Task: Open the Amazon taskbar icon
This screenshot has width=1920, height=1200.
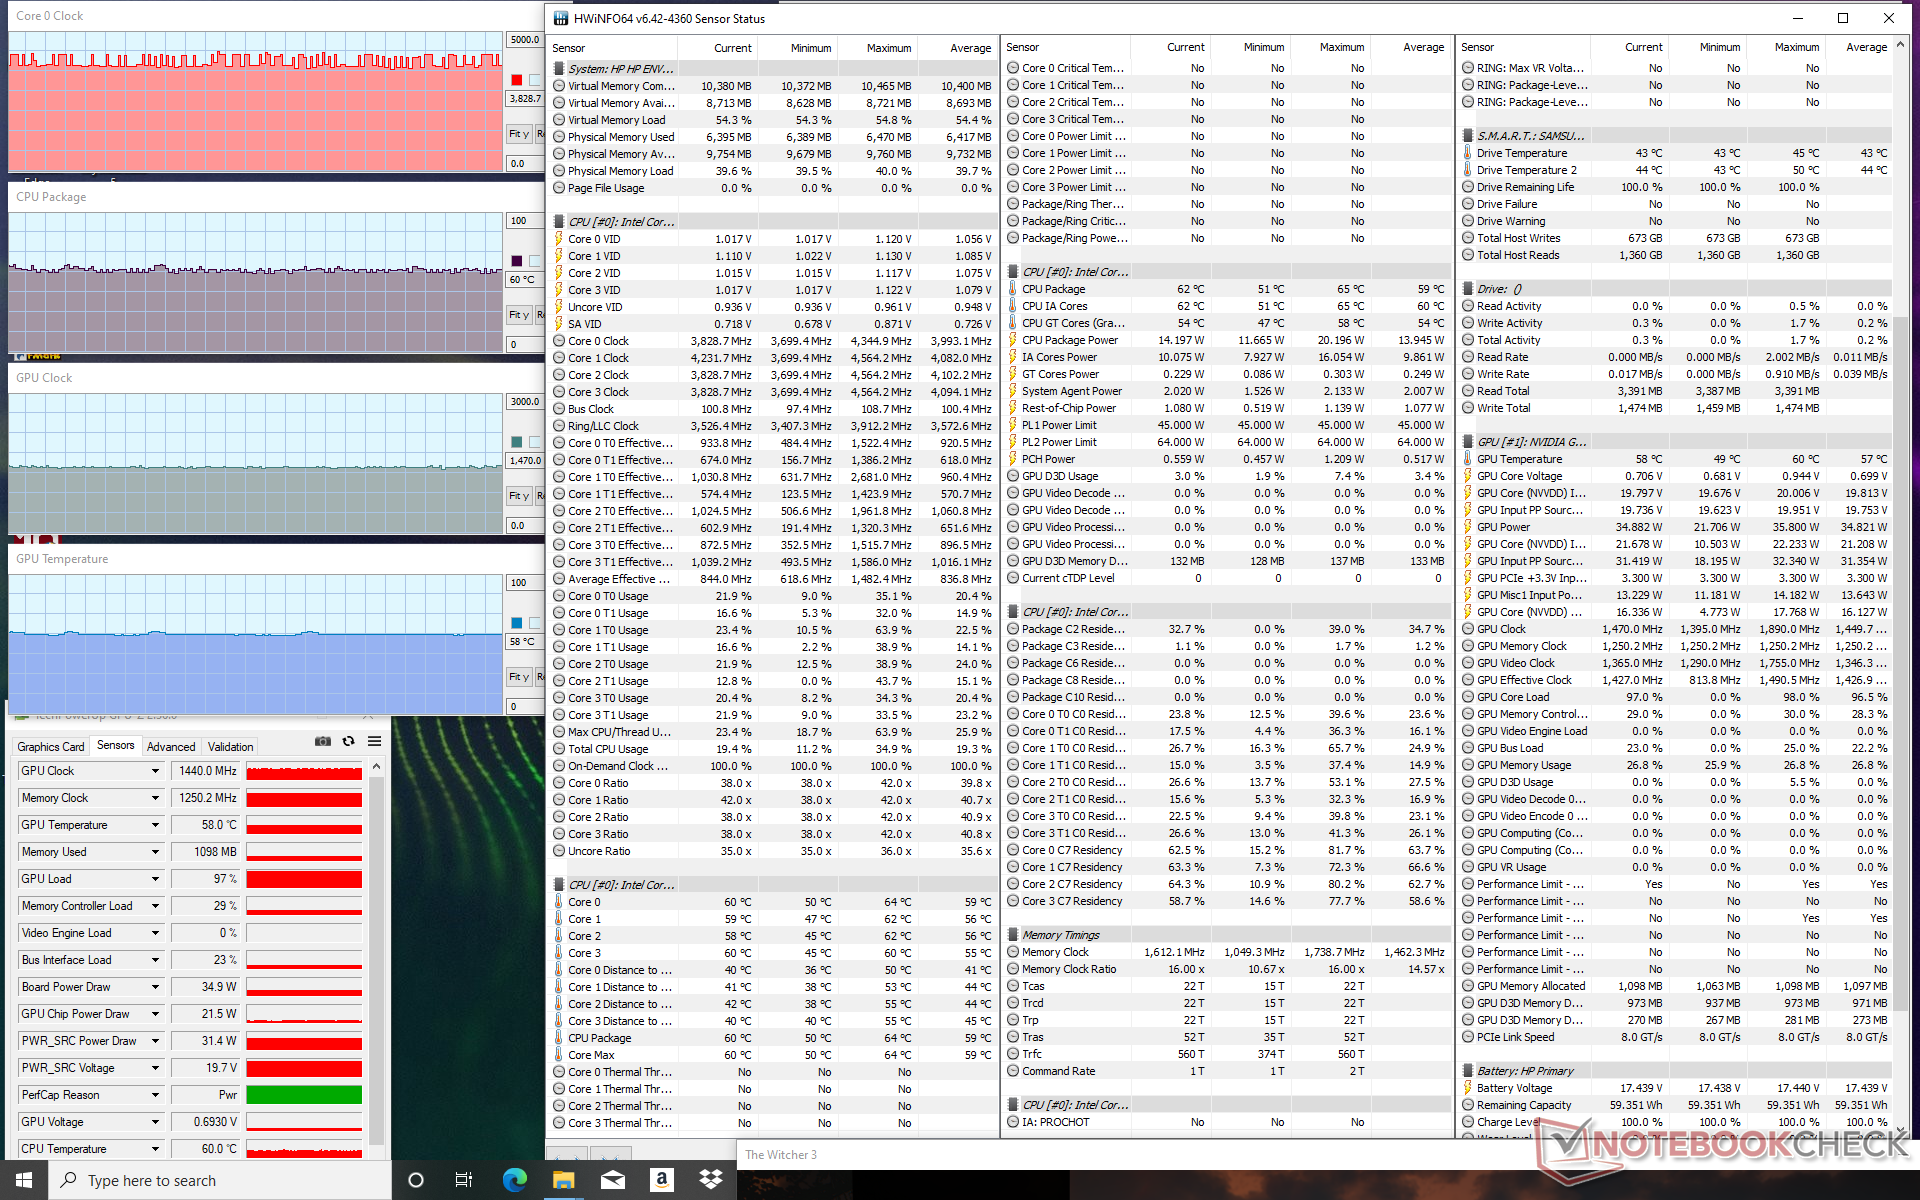Action: pyautogui.click(x=661, y=1180)
